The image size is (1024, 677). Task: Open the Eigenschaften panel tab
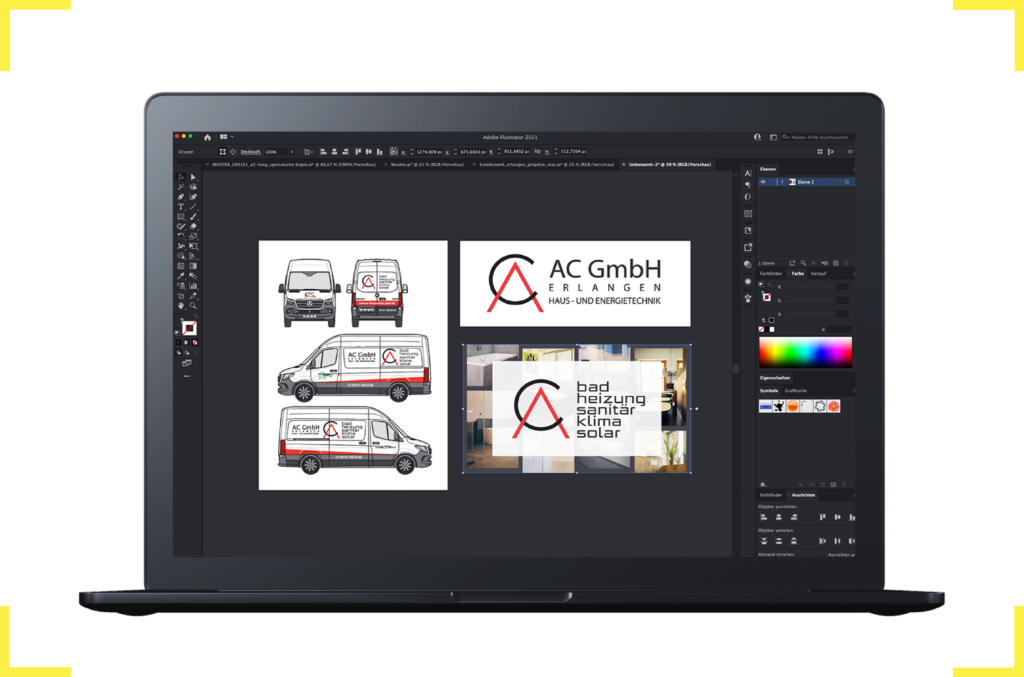click(775, 378)
